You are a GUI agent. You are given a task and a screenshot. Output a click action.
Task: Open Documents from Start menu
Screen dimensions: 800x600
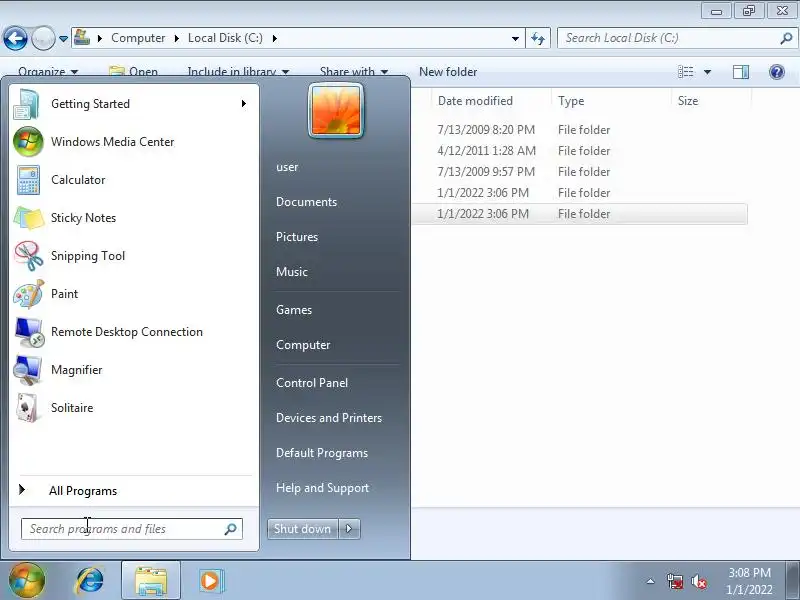point(306,202)
